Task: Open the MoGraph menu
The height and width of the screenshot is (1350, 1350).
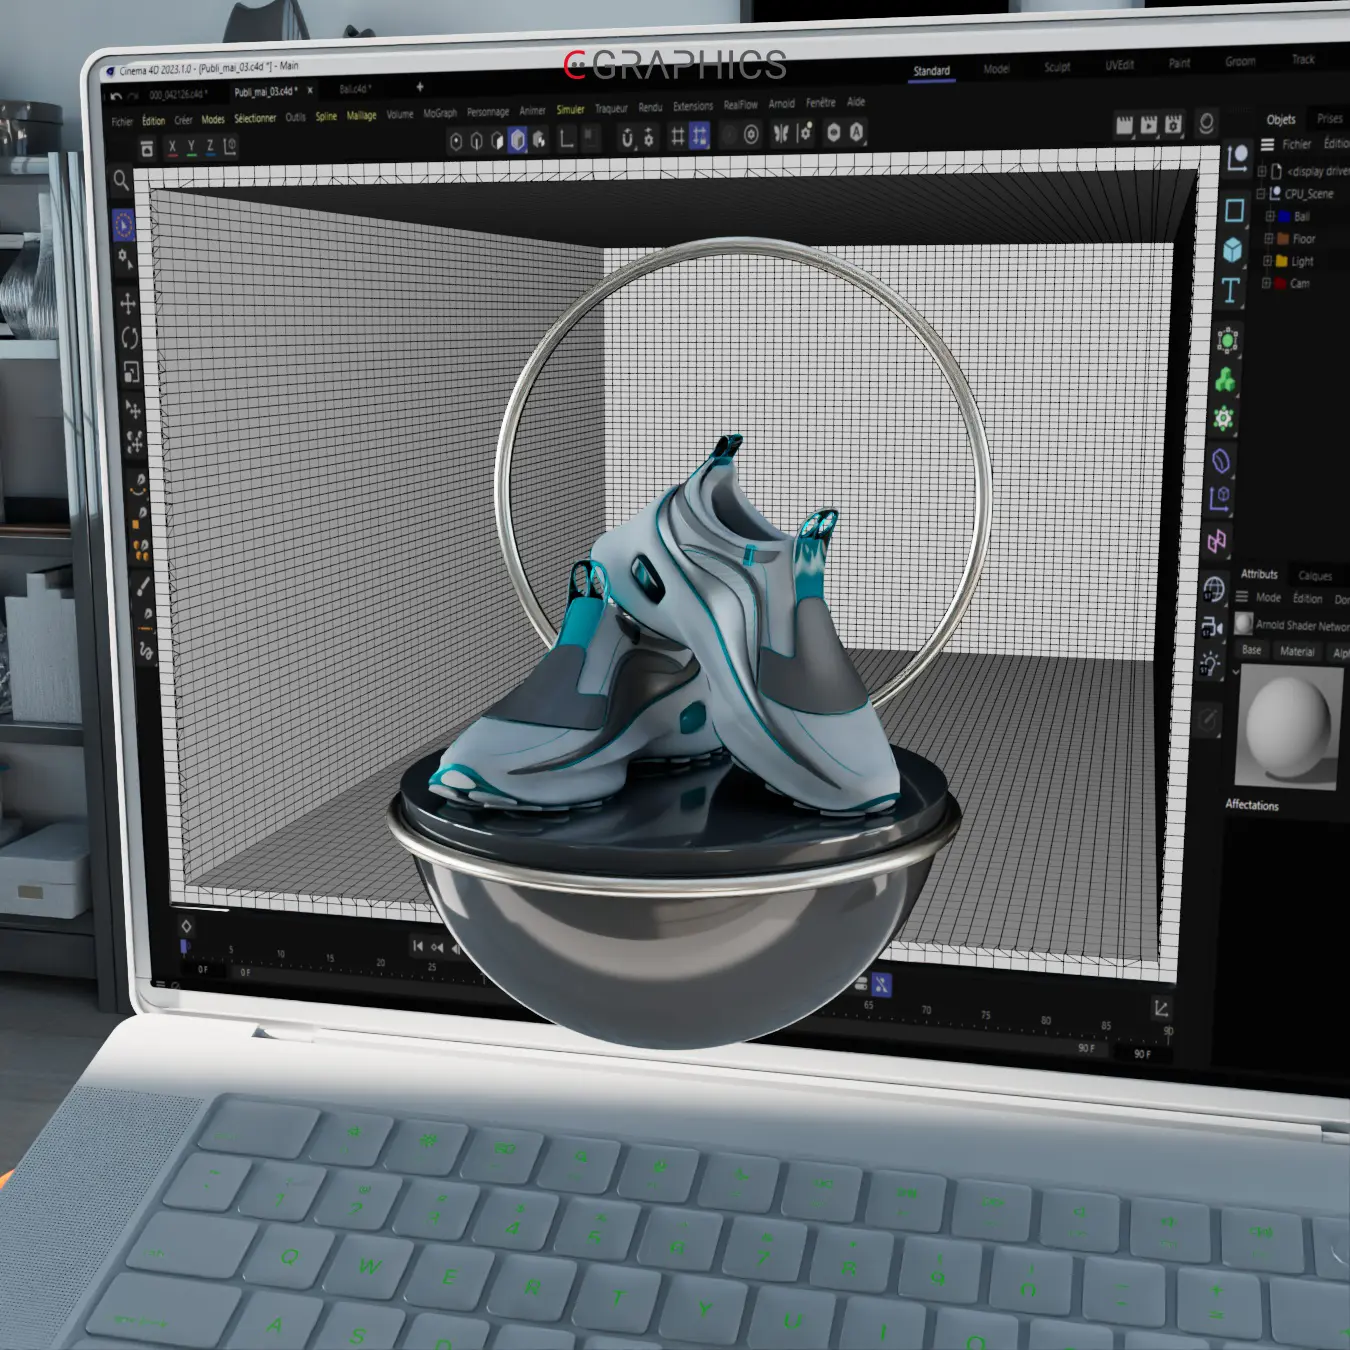Action: (x=439, y=113)
